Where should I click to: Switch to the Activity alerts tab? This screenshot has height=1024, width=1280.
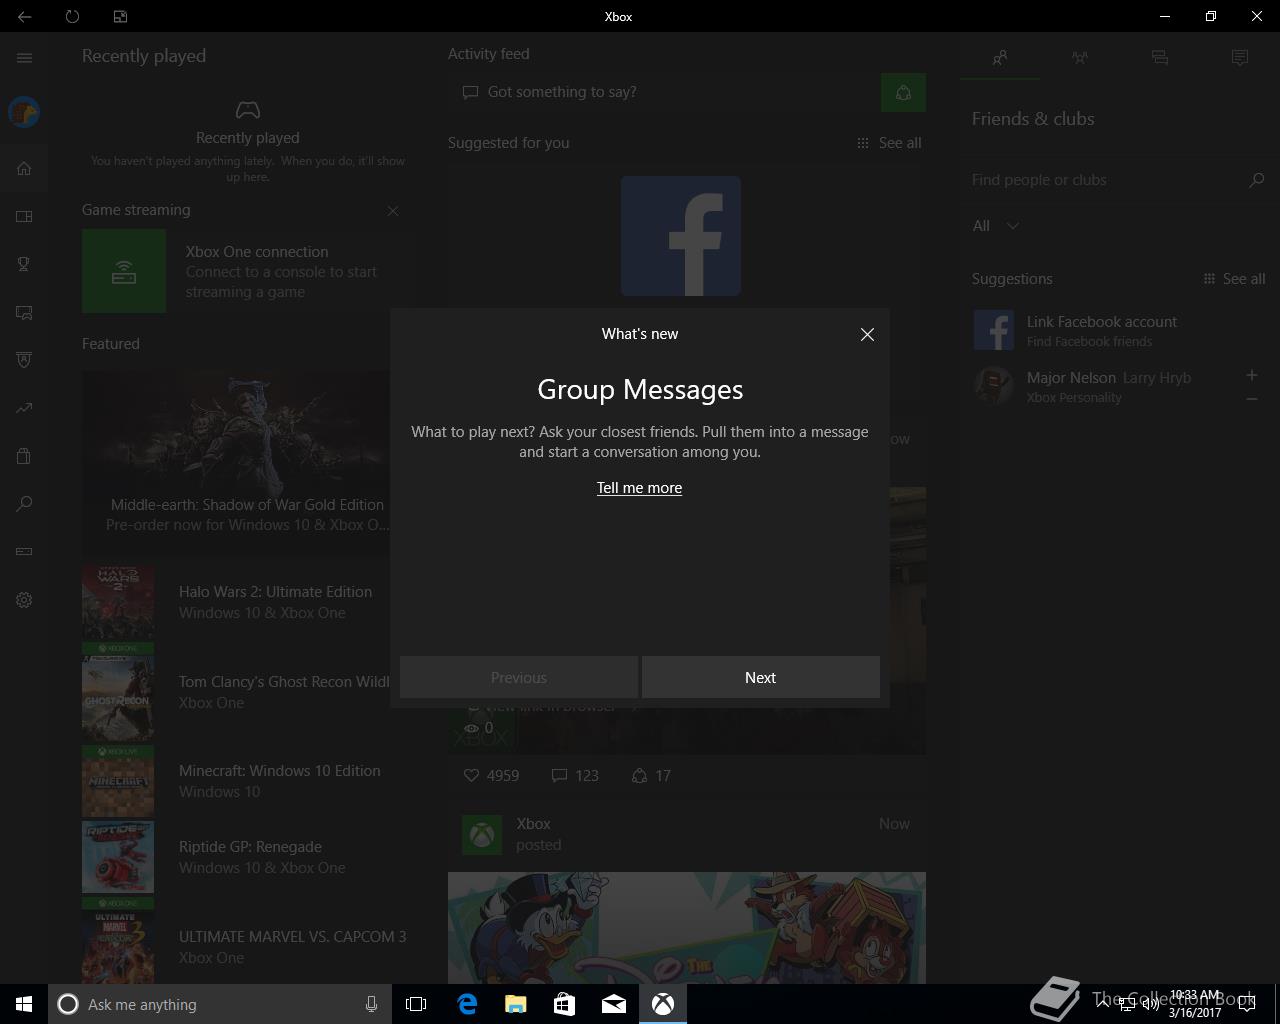[1240, 58]
